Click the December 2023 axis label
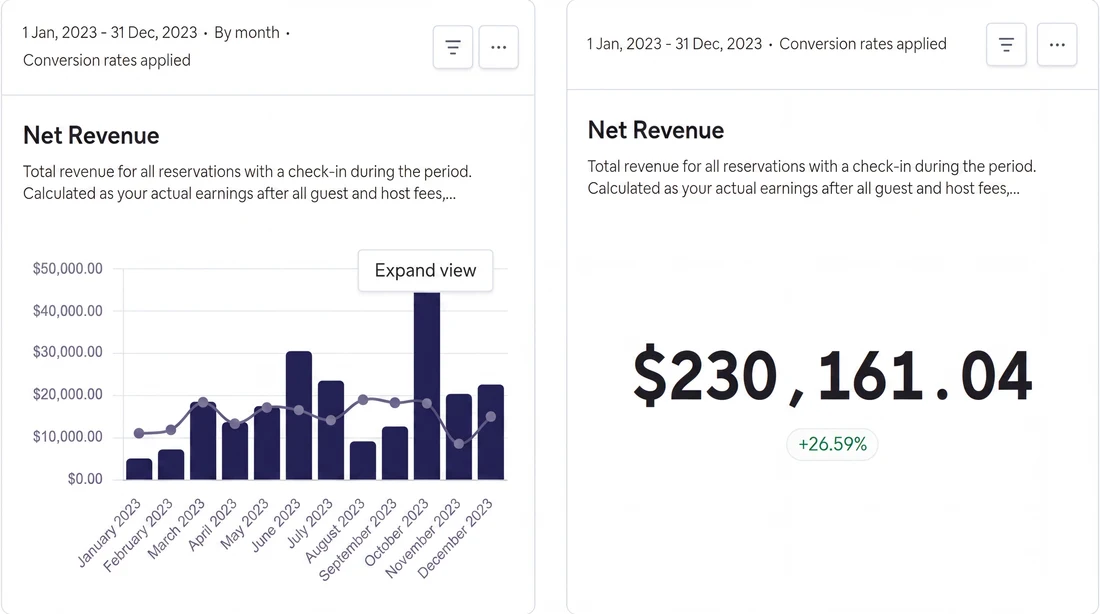The width and height of the screenshot is (1100, 614). point(455,538)
